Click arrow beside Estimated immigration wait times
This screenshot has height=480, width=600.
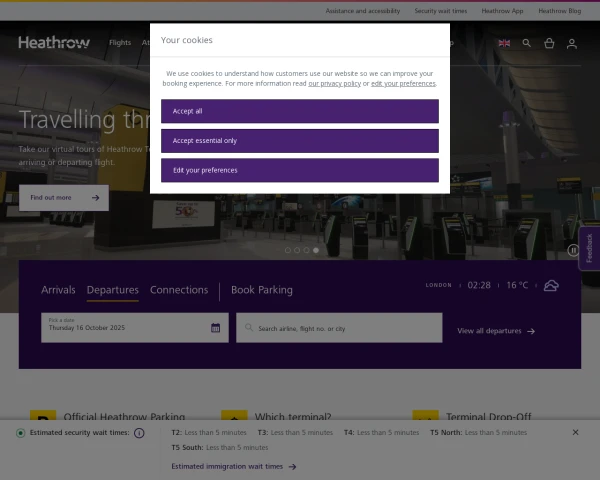[292, 467]
